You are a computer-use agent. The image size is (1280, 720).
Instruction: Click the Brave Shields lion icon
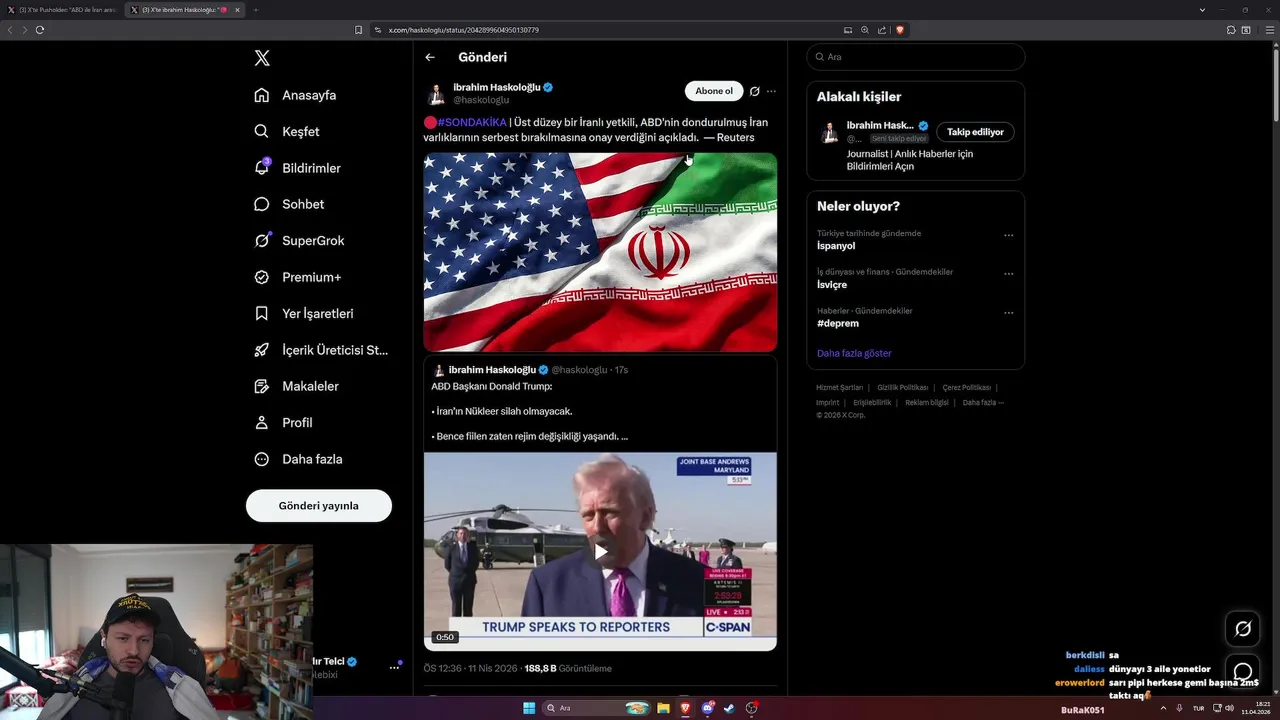click(900, 30)
